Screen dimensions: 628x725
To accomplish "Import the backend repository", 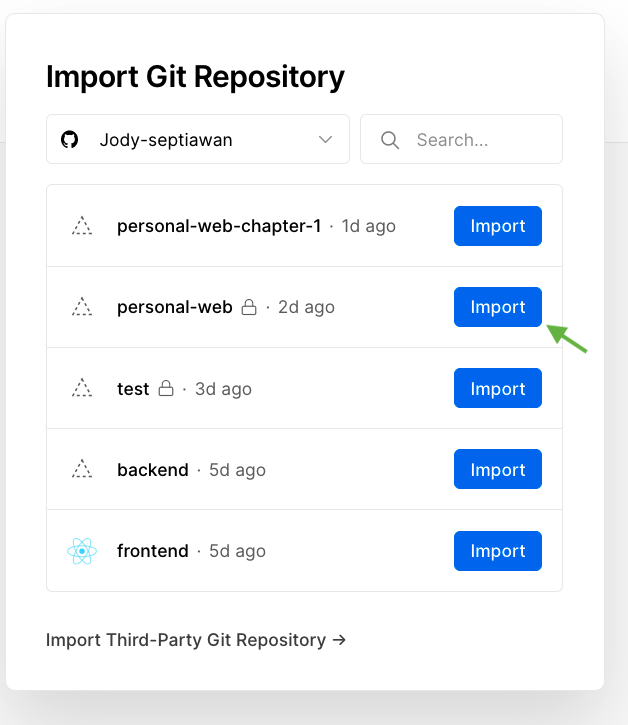I will (x=497, y=470).
